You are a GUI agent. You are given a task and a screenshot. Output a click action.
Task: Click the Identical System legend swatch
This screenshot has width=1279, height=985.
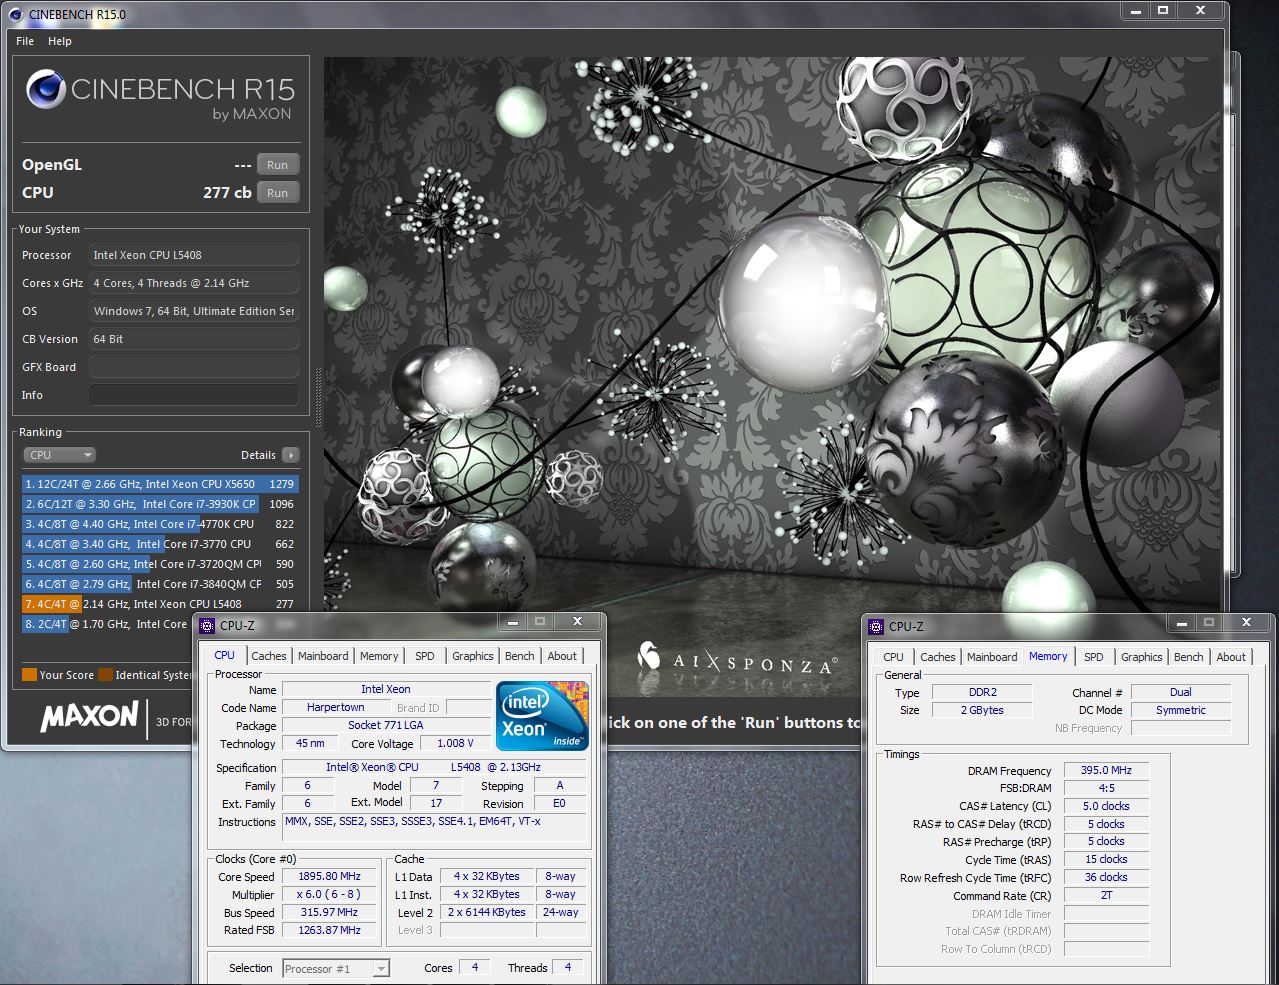tap(106, 675)
